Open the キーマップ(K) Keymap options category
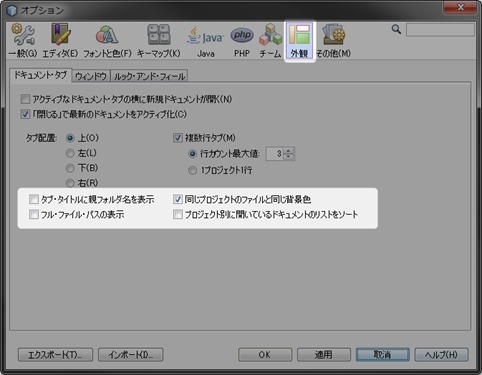The height and width of the screenshot is (375, 482). tap(159, 41)
